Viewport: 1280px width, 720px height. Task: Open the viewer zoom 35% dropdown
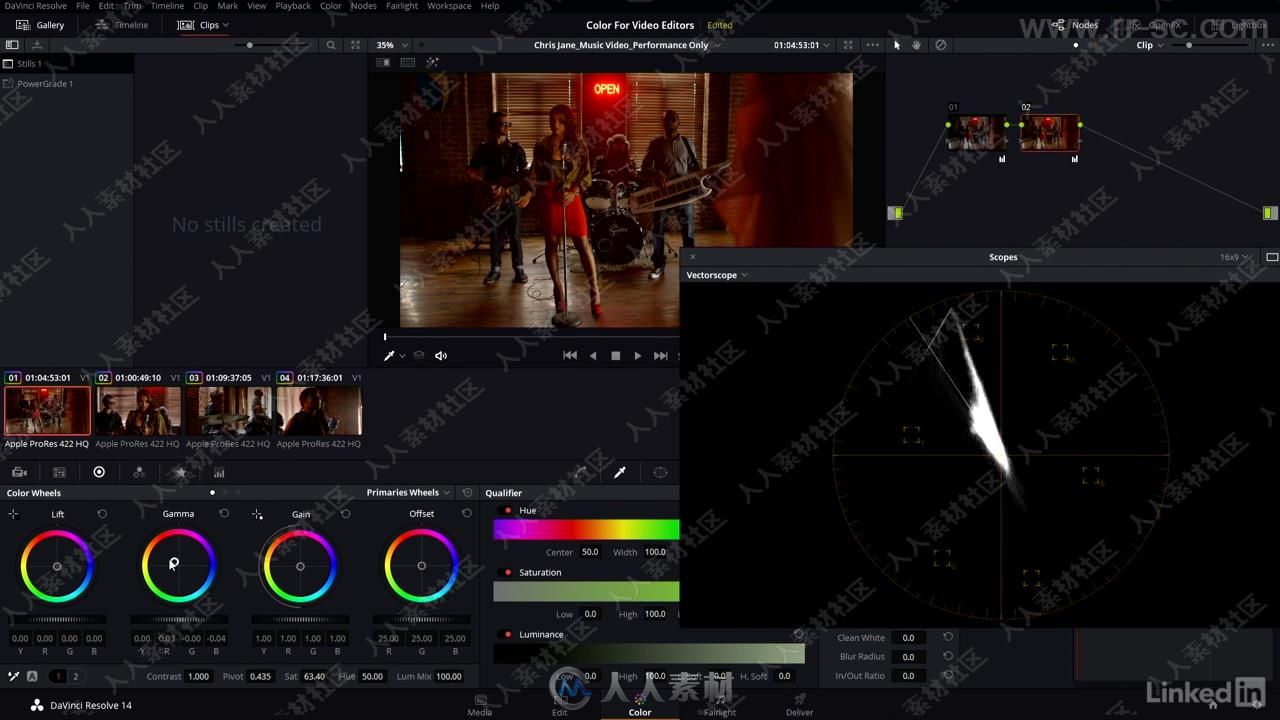click(391, 45)
